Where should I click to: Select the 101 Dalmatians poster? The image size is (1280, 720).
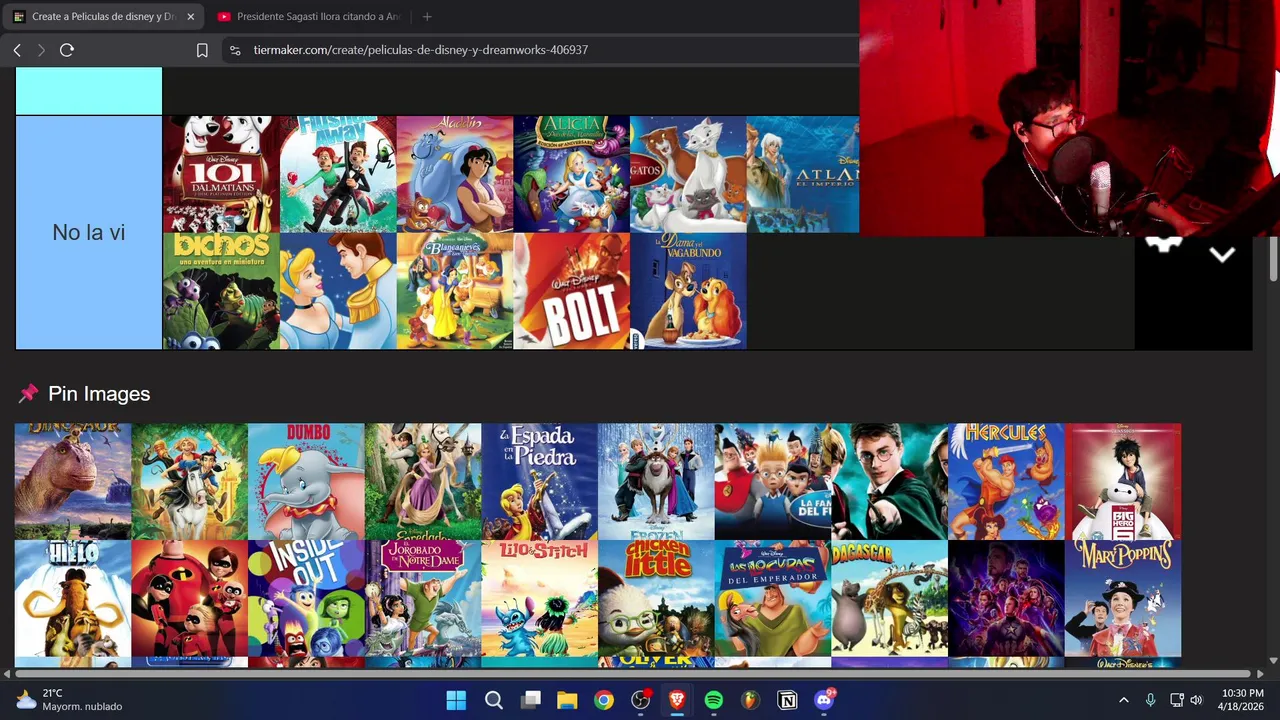221,174
